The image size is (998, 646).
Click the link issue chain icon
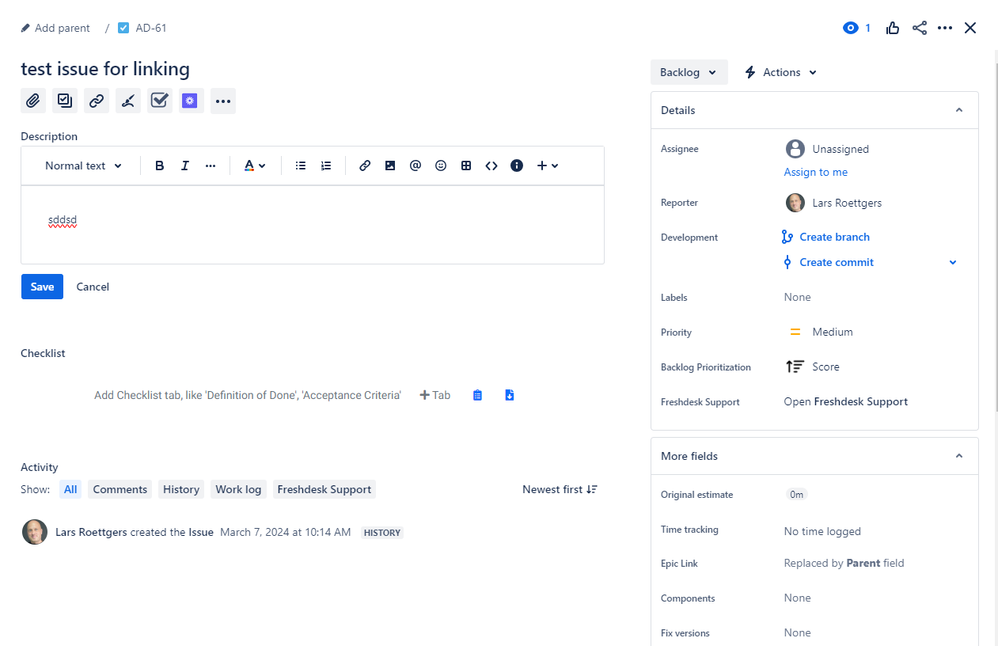pos(96,101)
